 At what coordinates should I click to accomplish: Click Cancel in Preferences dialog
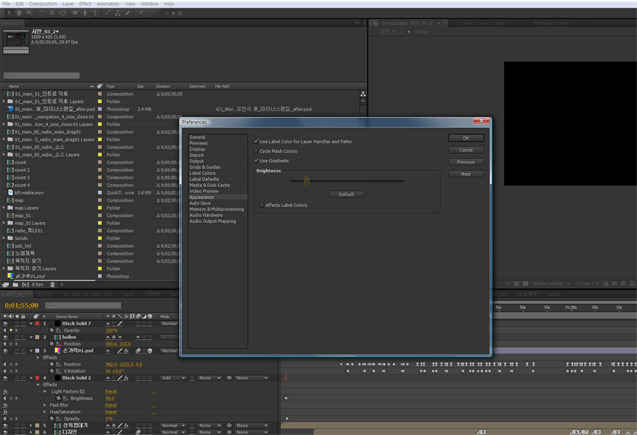pos(466,150)
